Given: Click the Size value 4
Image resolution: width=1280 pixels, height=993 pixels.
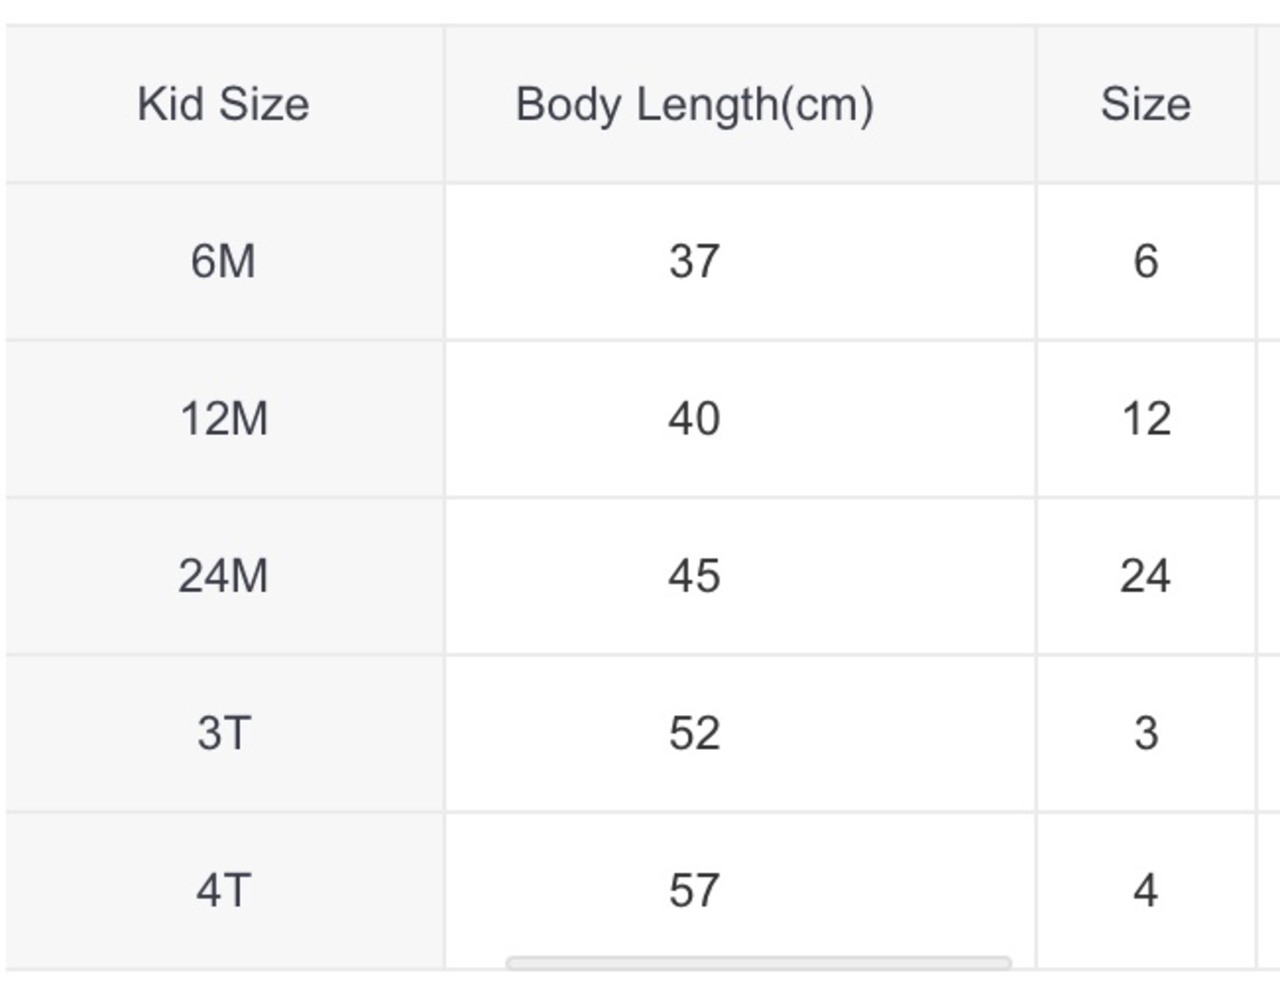Looking at the screenshot, I should (x=1146, y=890).
